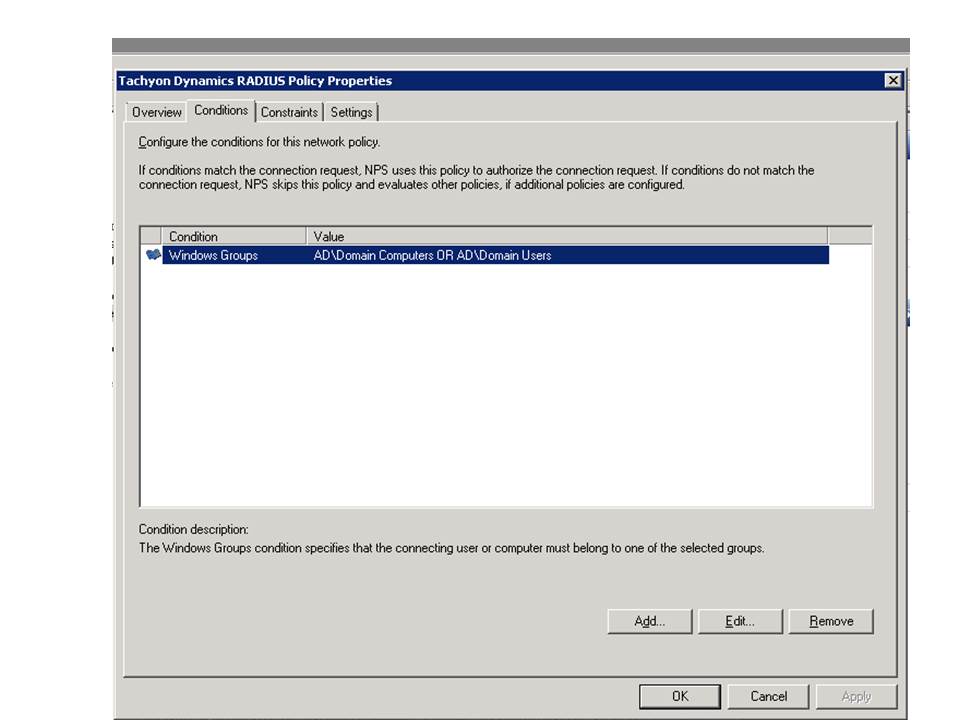
Task: Go to the Settings tab
Action: tap(352, 112)
